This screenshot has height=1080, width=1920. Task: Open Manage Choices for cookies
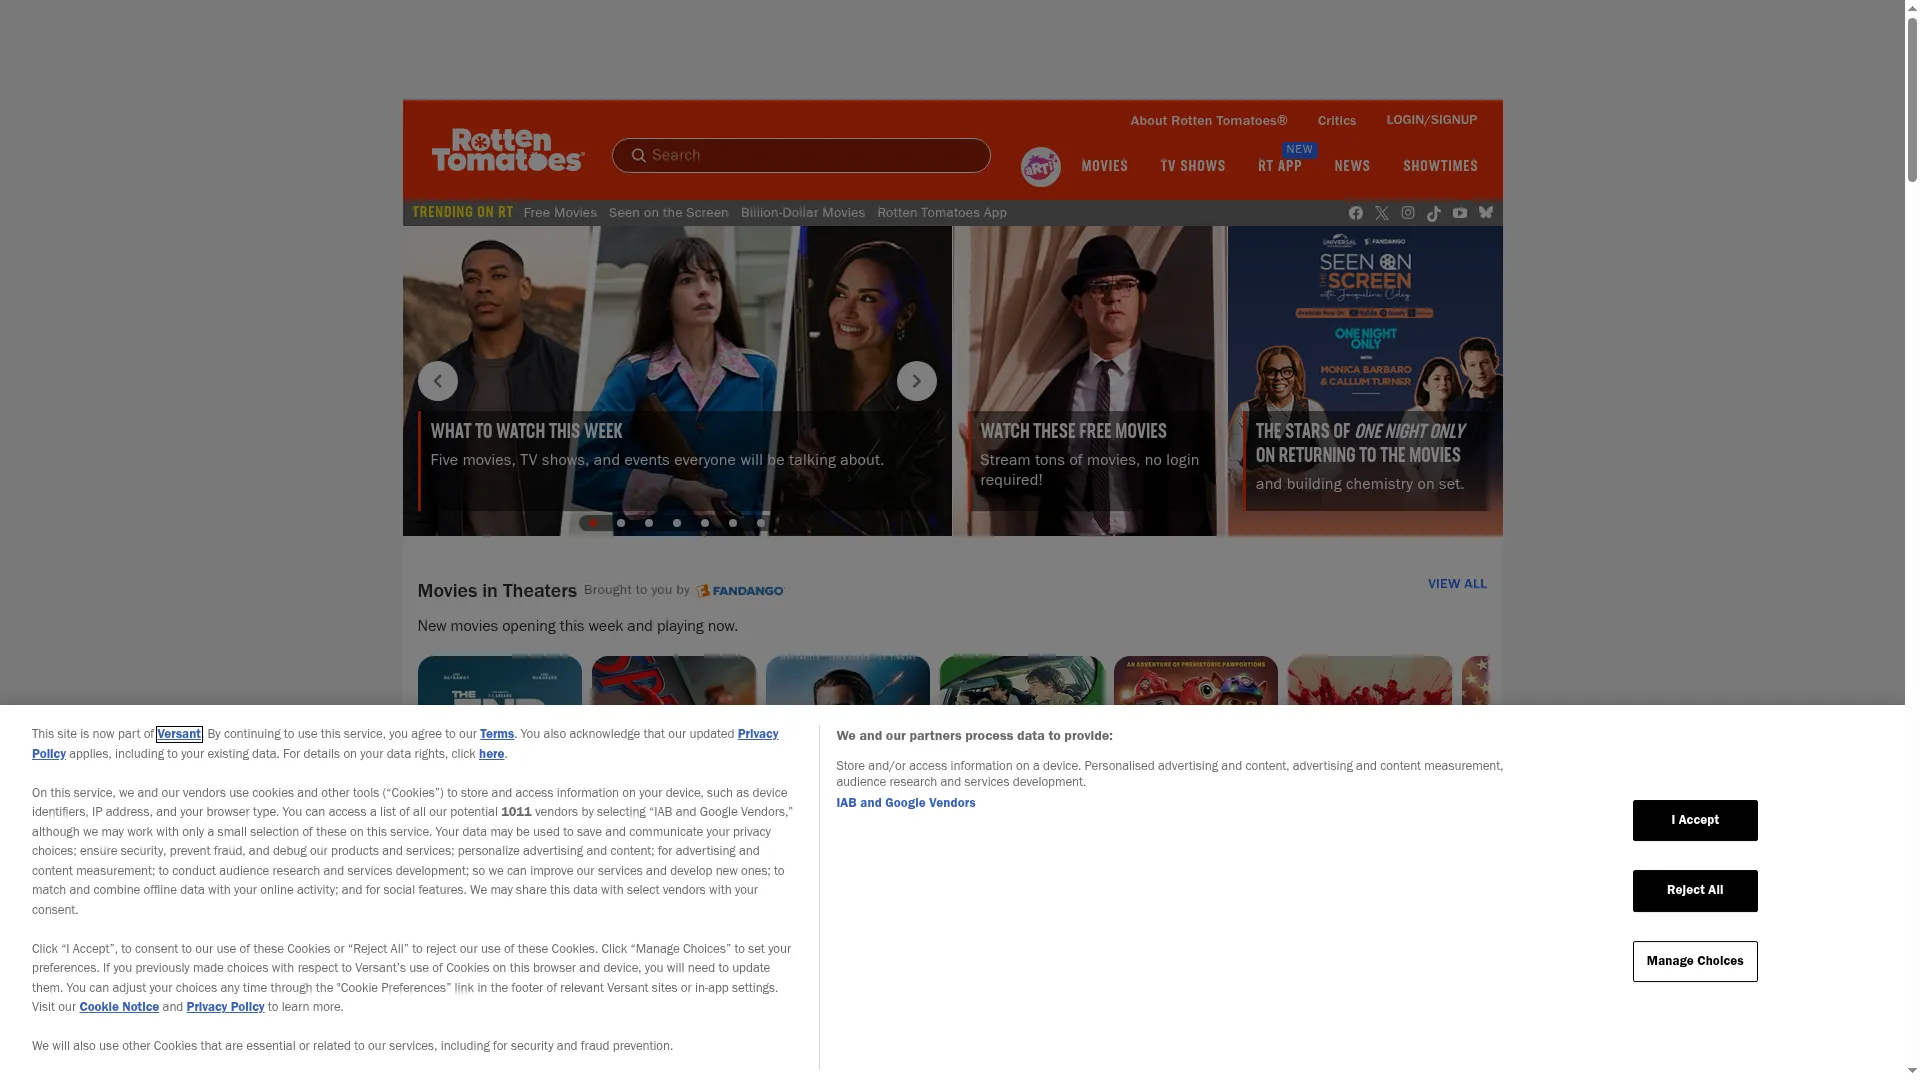1695,961
